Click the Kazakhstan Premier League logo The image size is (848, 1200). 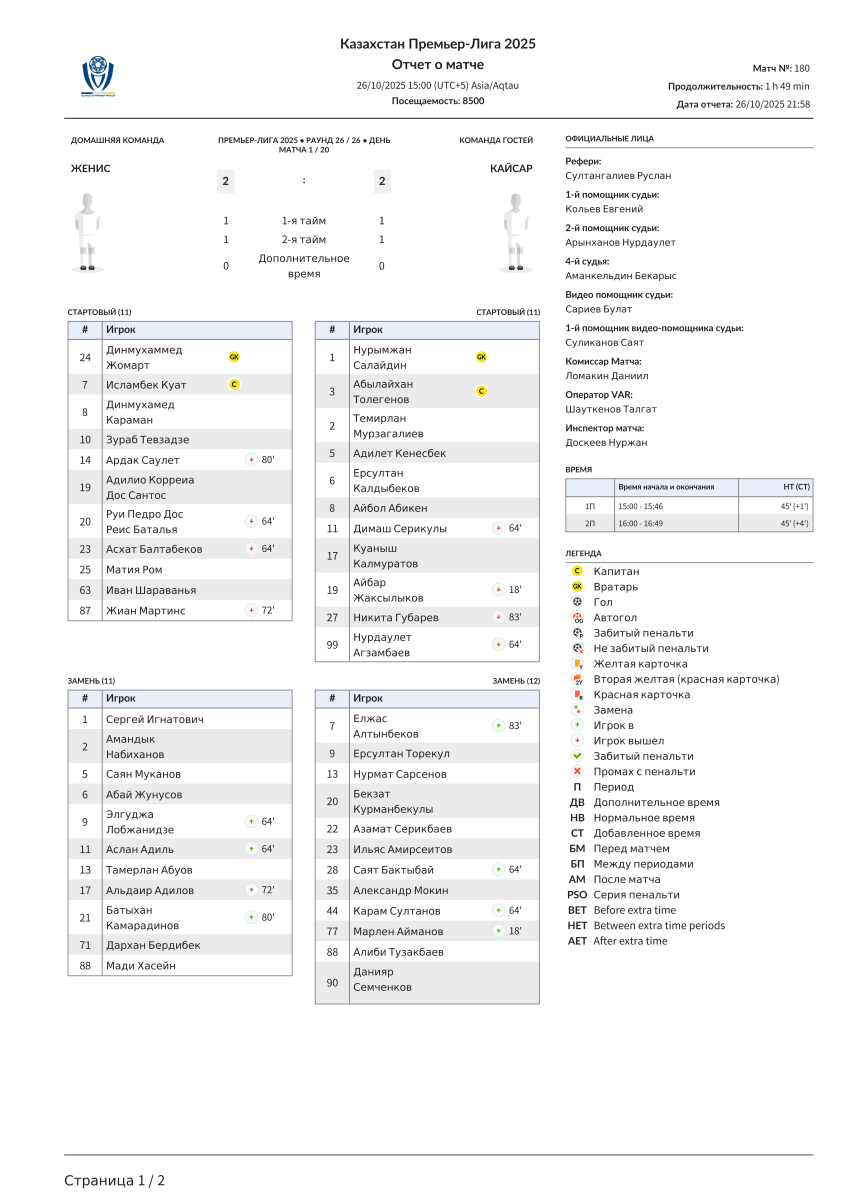(99, 75)
